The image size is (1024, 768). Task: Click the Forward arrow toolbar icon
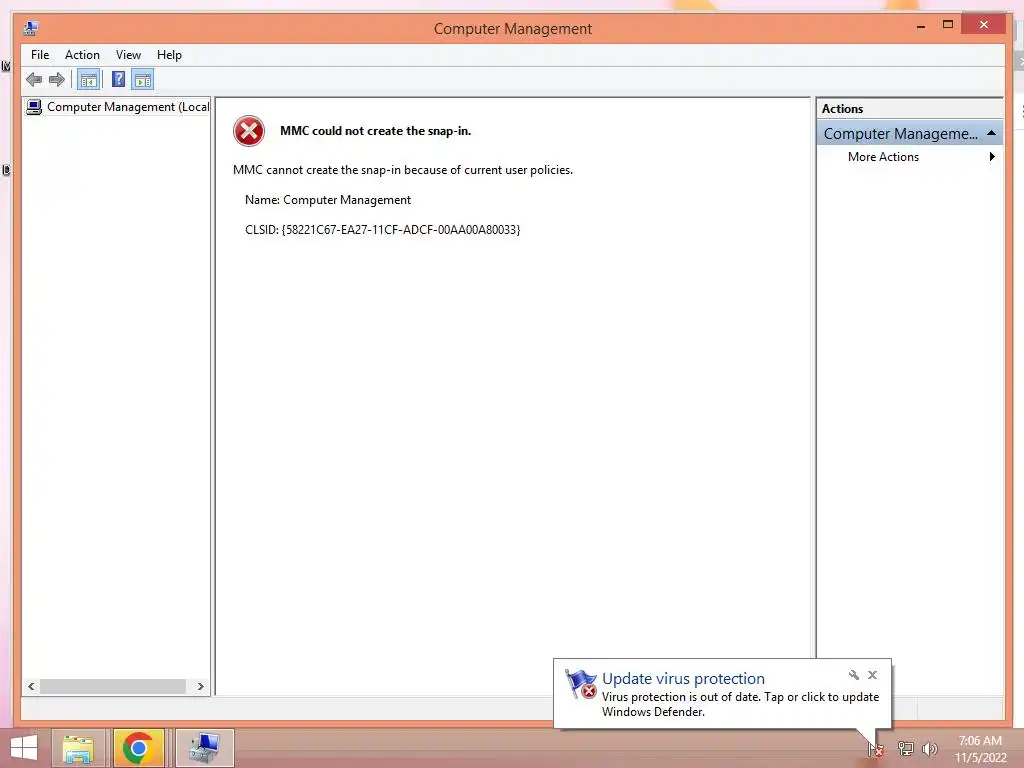click(x=57, y=80)
